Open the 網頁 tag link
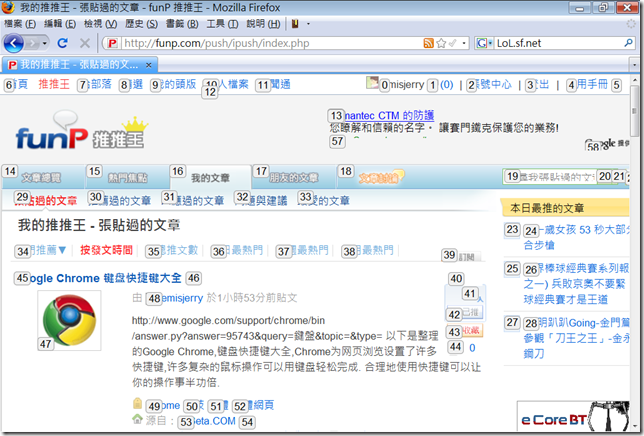644x436 pixels. tap(253, 406)
